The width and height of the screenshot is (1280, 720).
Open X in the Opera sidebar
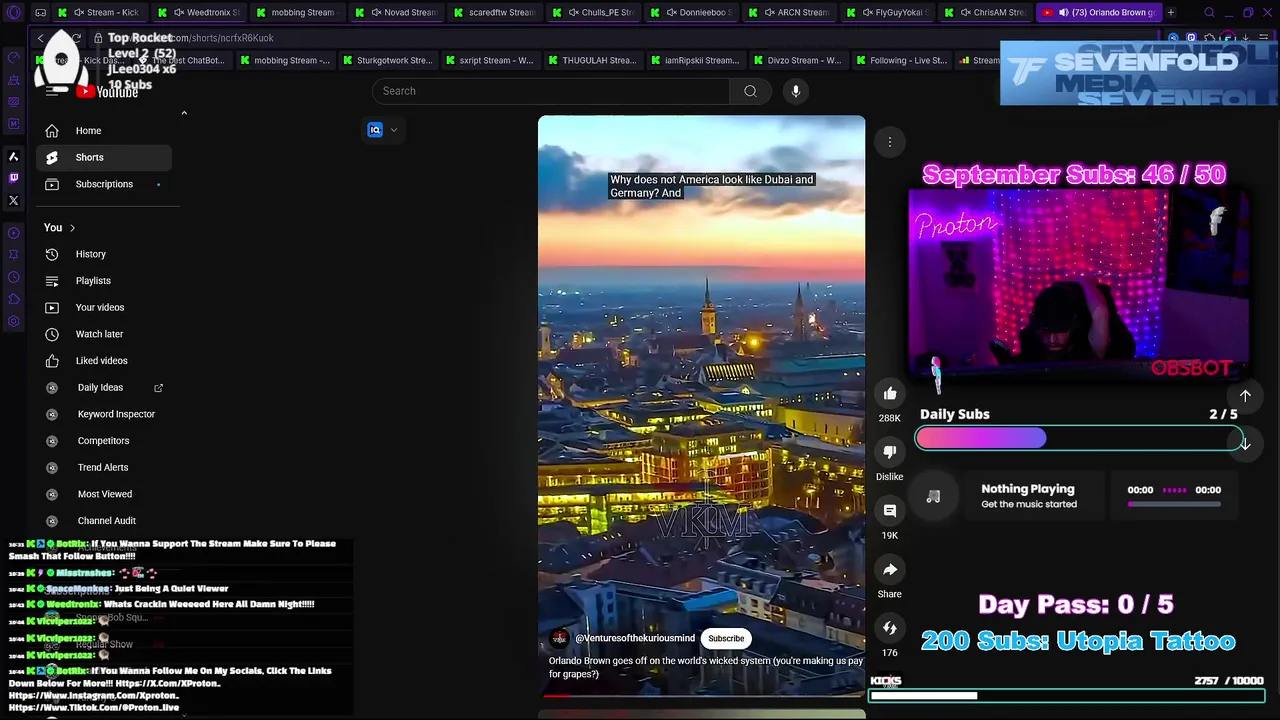(14, 200)
